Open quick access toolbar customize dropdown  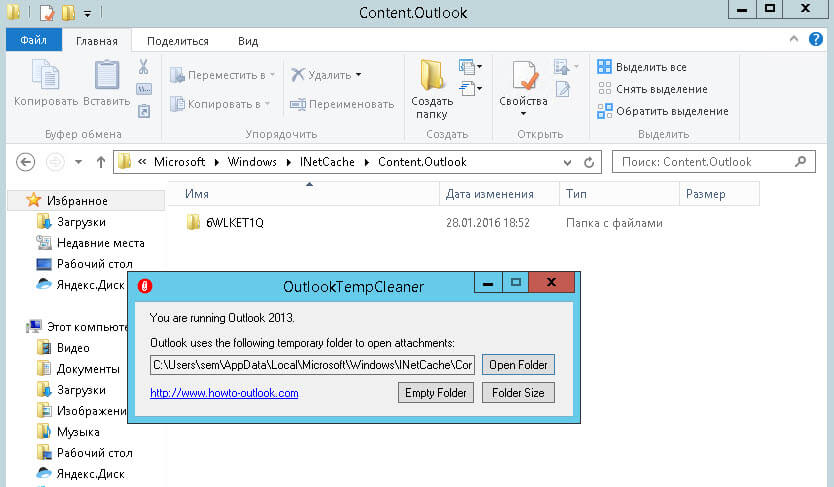[87, 13]
